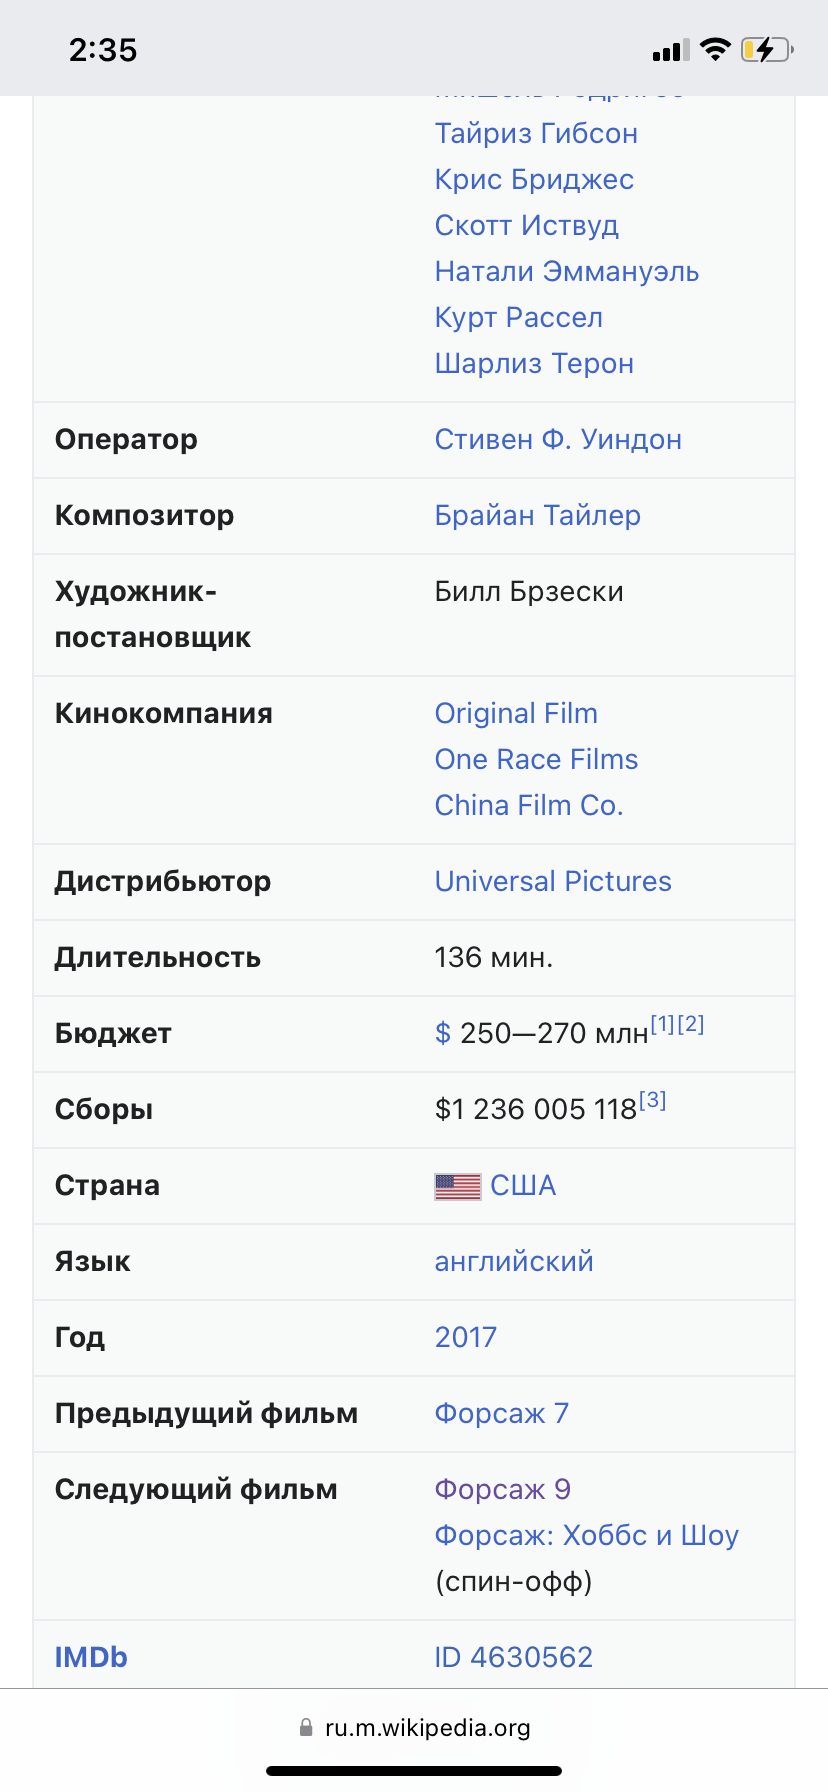Screen dimensions: 828x1792
Task: Tap the battery charging icon
Action: (x=766, y=48)
